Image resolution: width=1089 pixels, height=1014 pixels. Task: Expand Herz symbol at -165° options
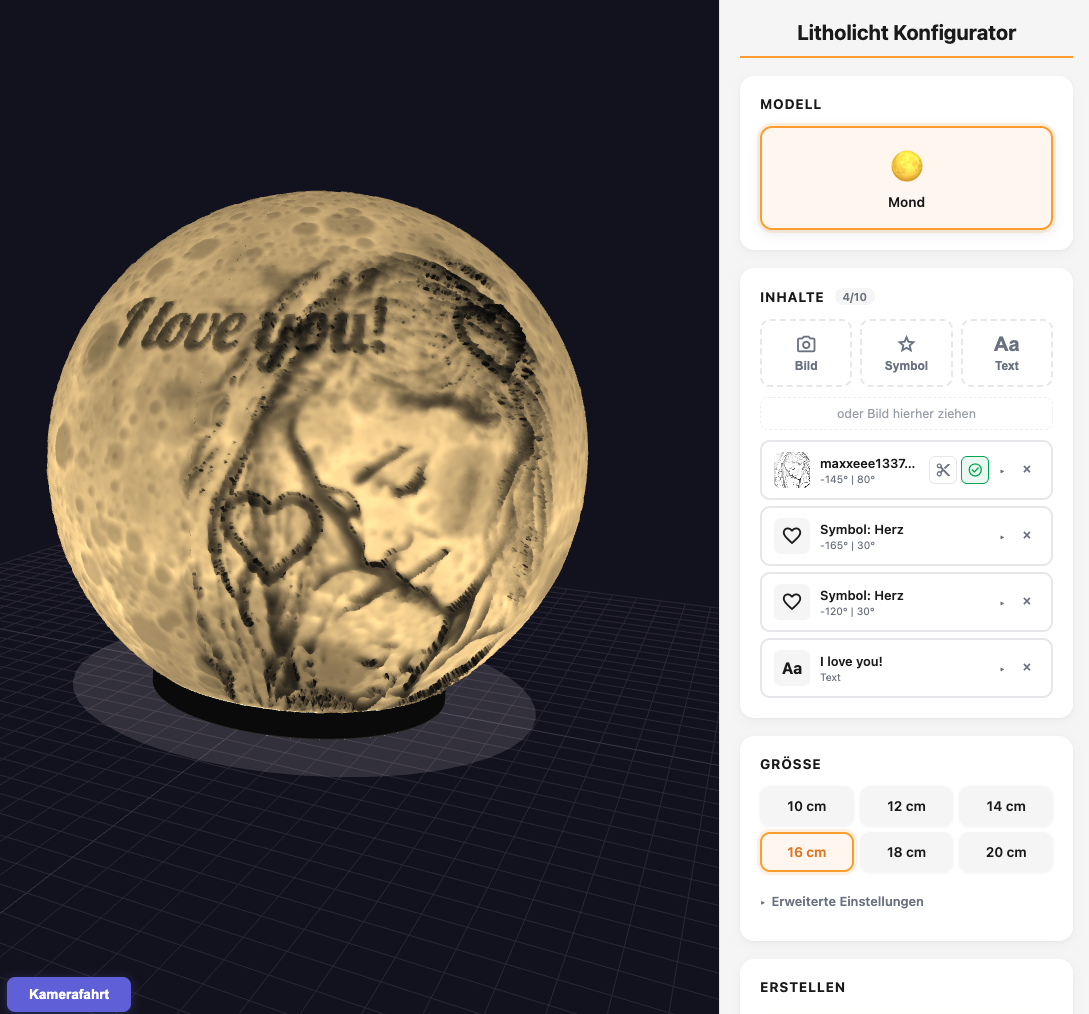coord(1001,537)
